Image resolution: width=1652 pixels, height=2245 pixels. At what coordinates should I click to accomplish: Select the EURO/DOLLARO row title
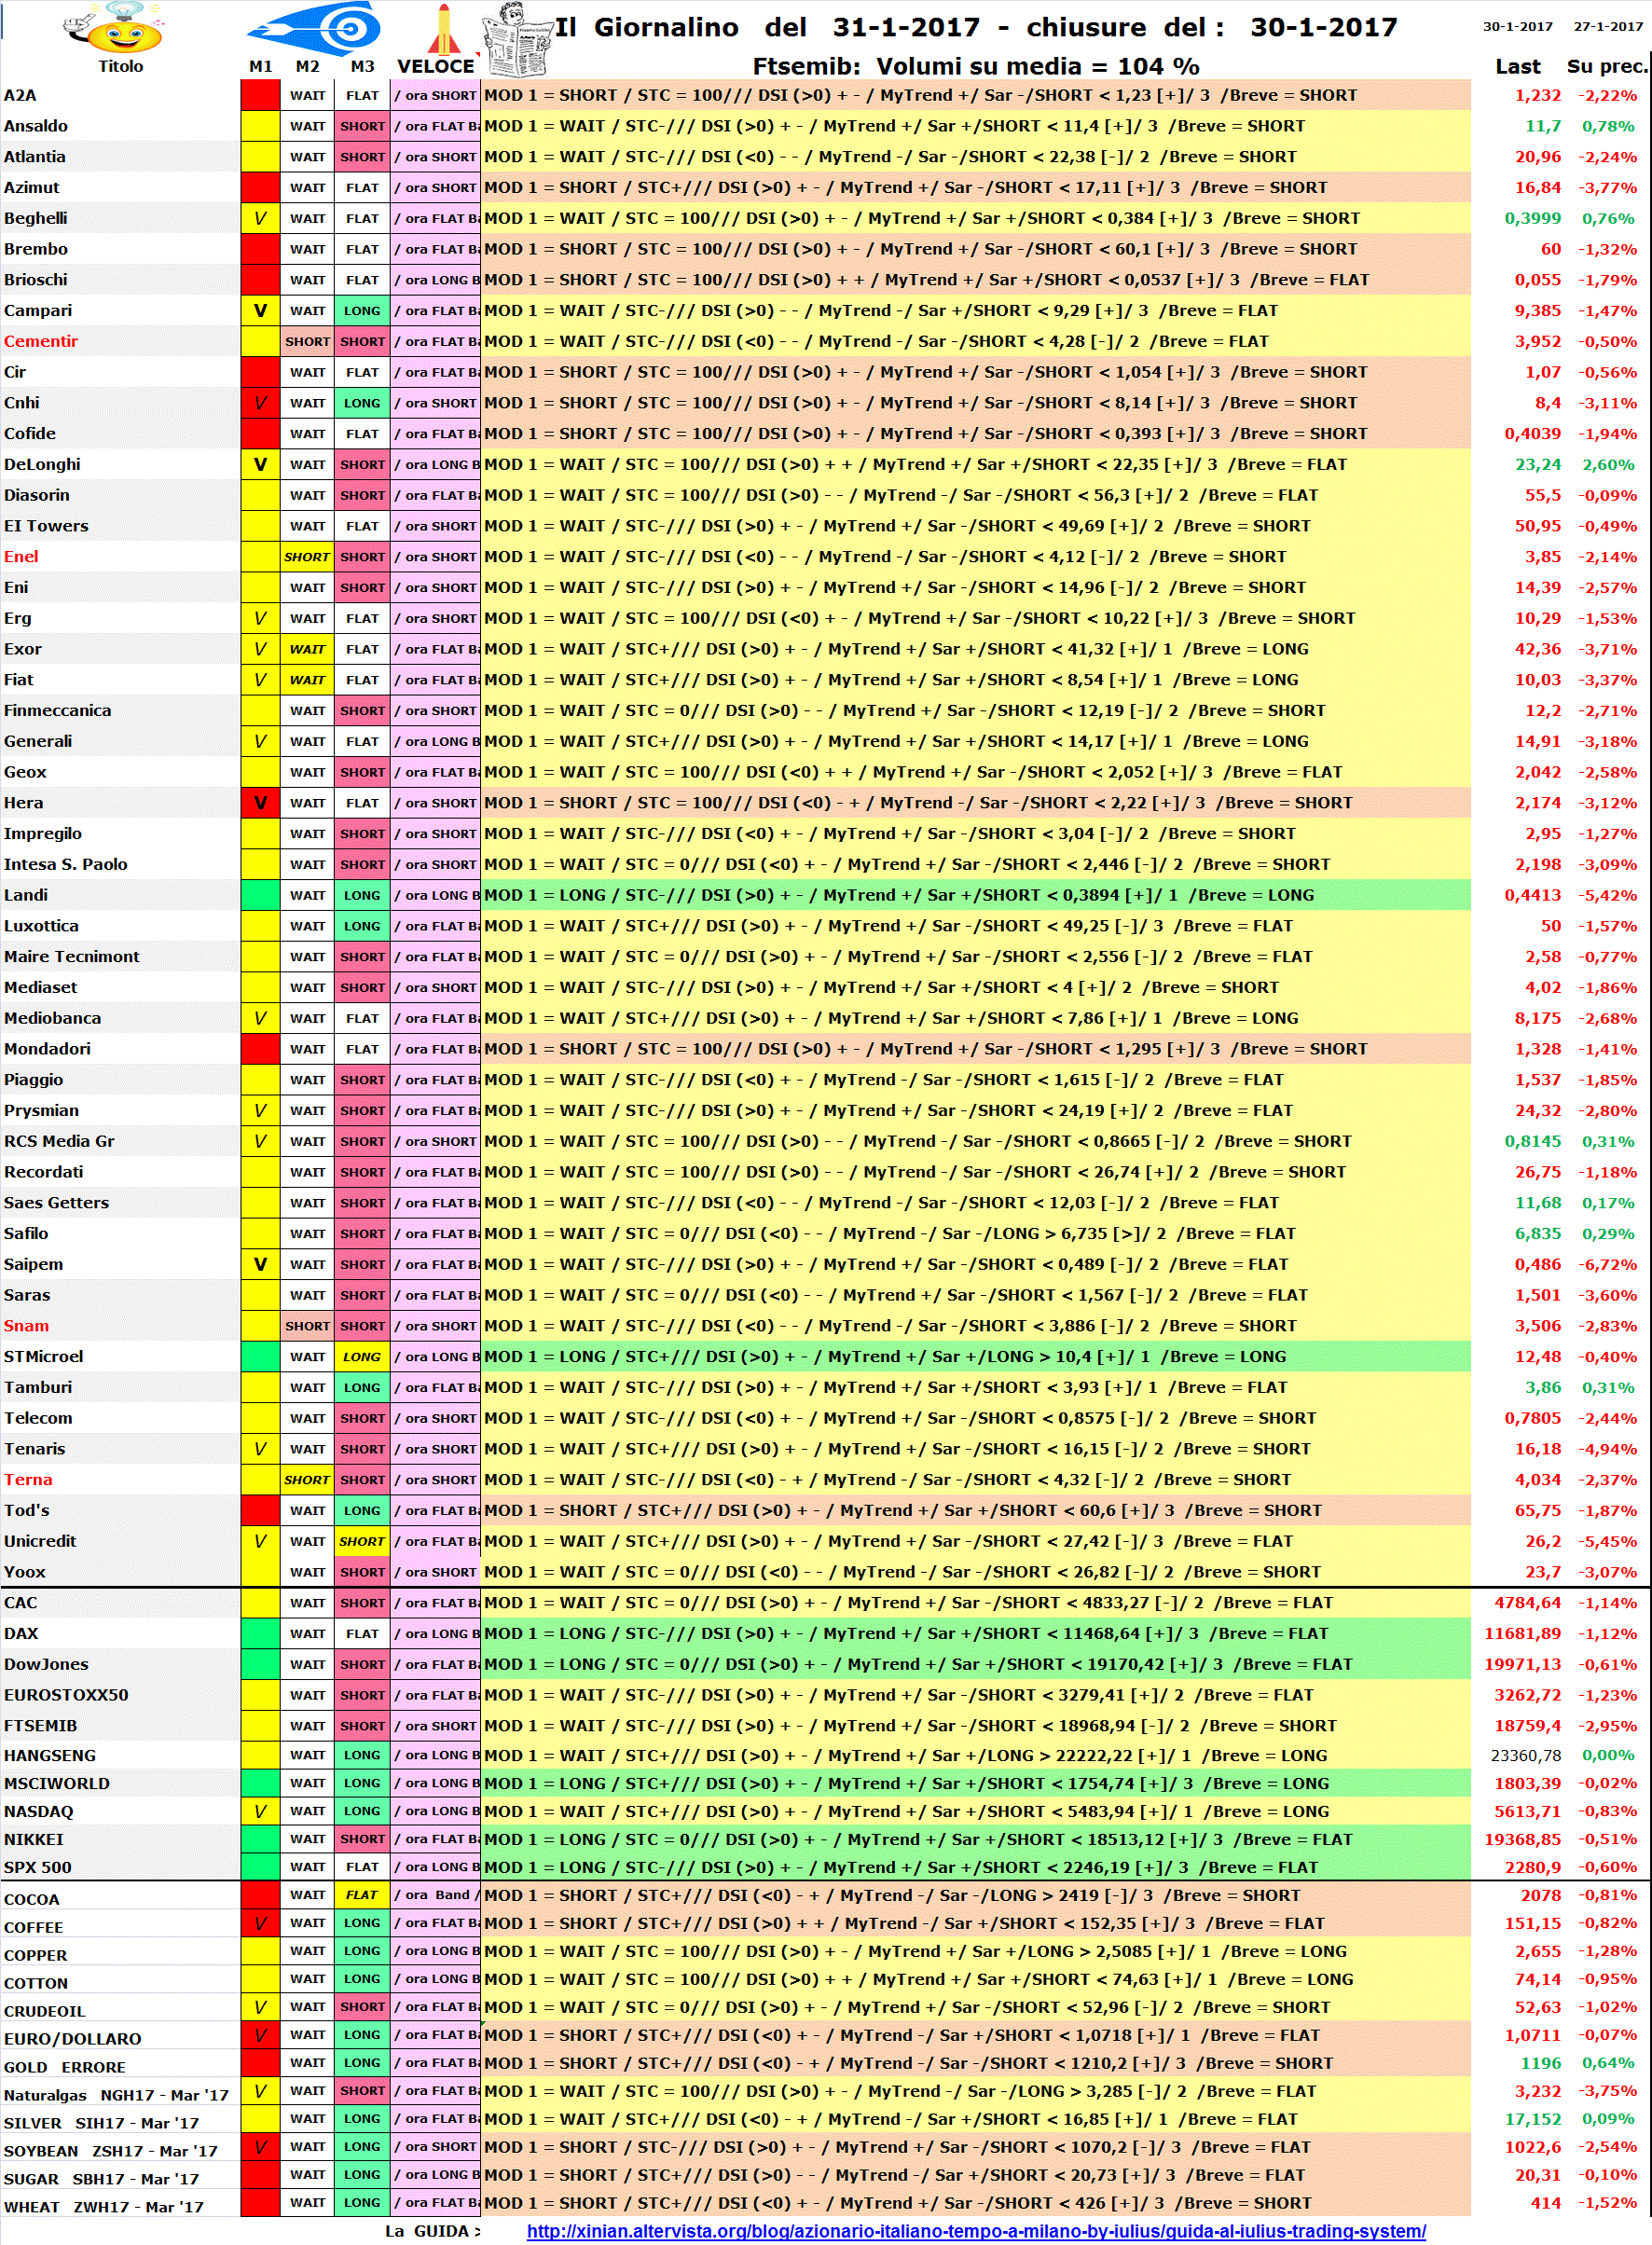click(x=72, y=2039)
